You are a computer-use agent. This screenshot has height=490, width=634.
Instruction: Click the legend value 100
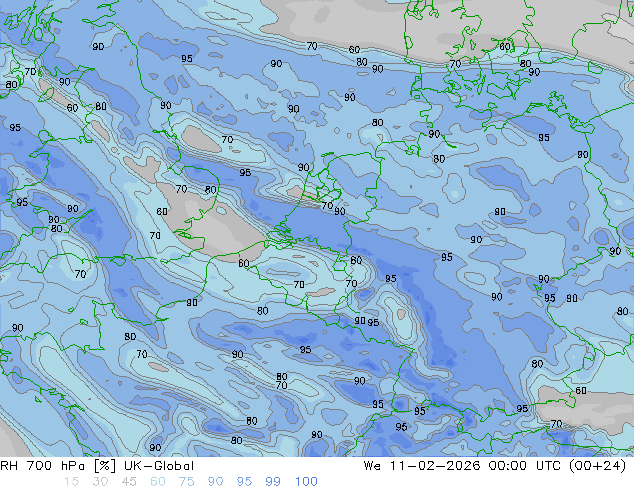click(x=306, y=482)
